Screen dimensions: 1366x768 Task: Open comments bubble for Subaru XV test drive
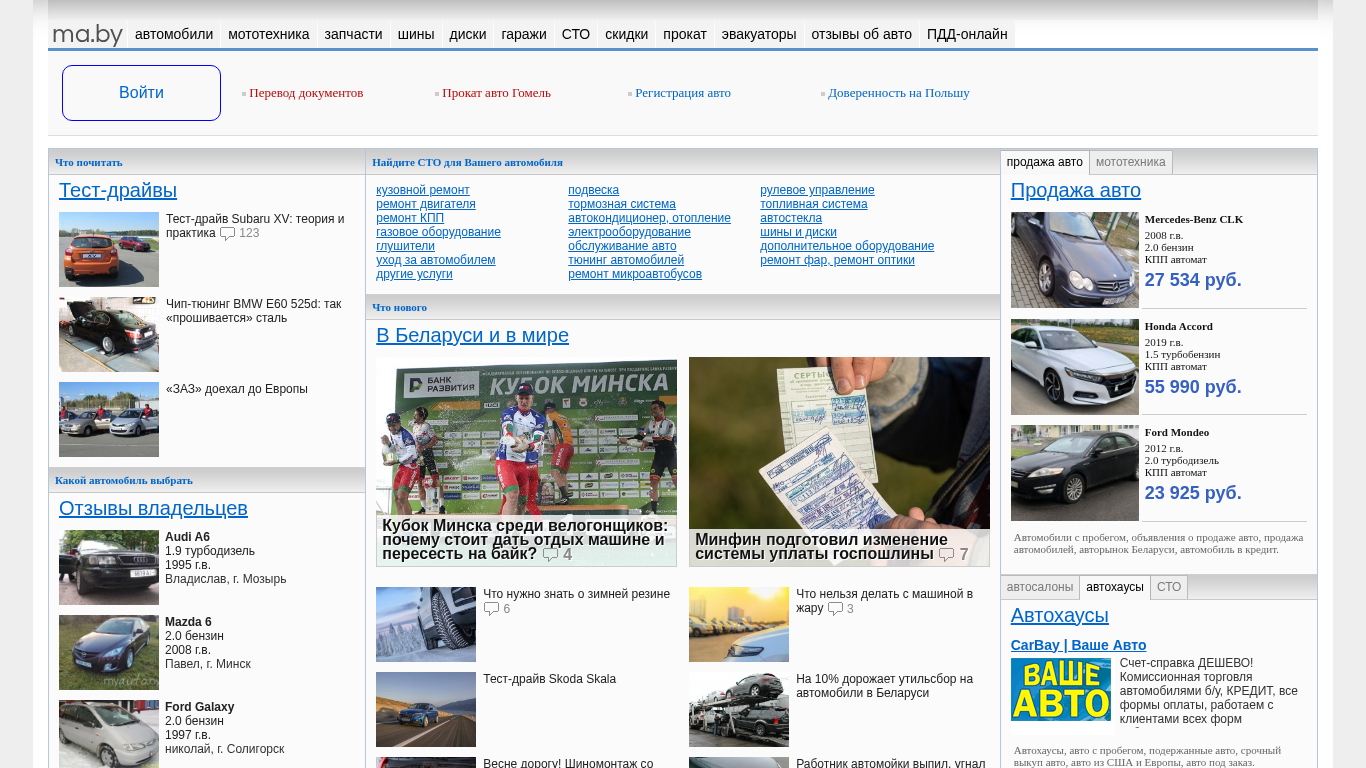tap(227, 234)
